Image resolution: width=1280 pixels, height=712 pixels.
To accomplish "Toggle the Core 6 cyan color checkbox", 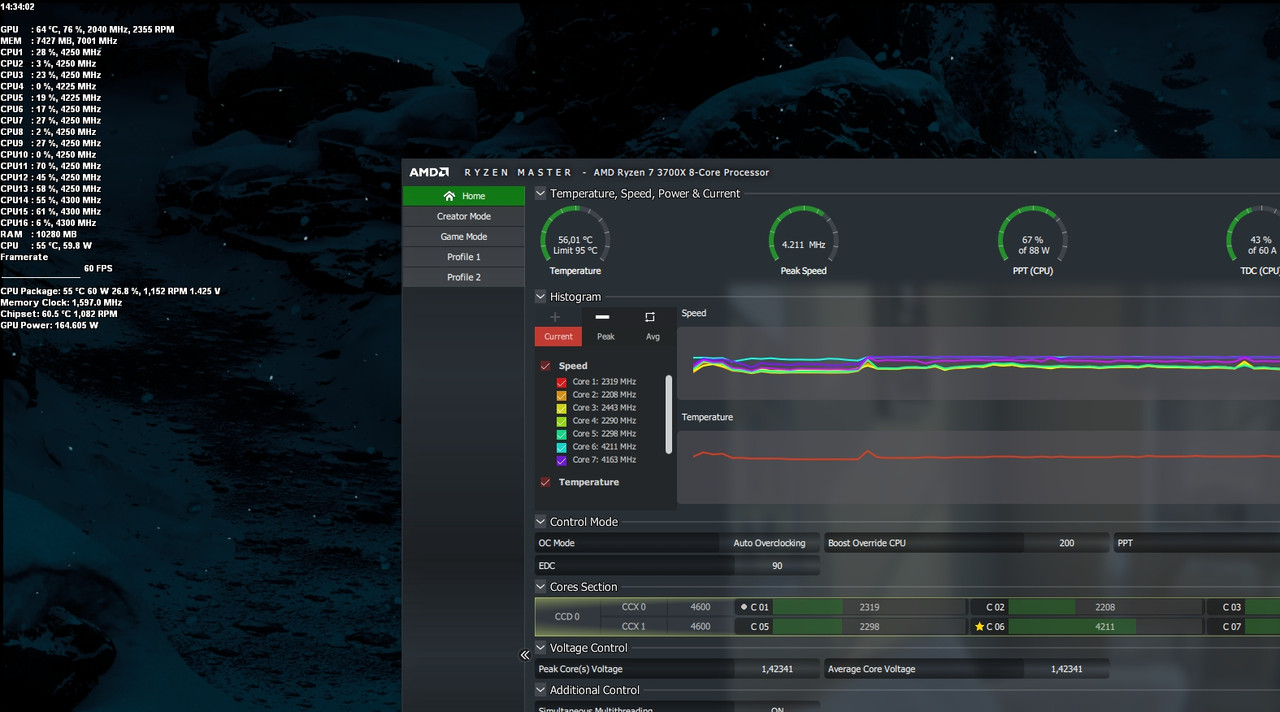I will click(562, 447).
